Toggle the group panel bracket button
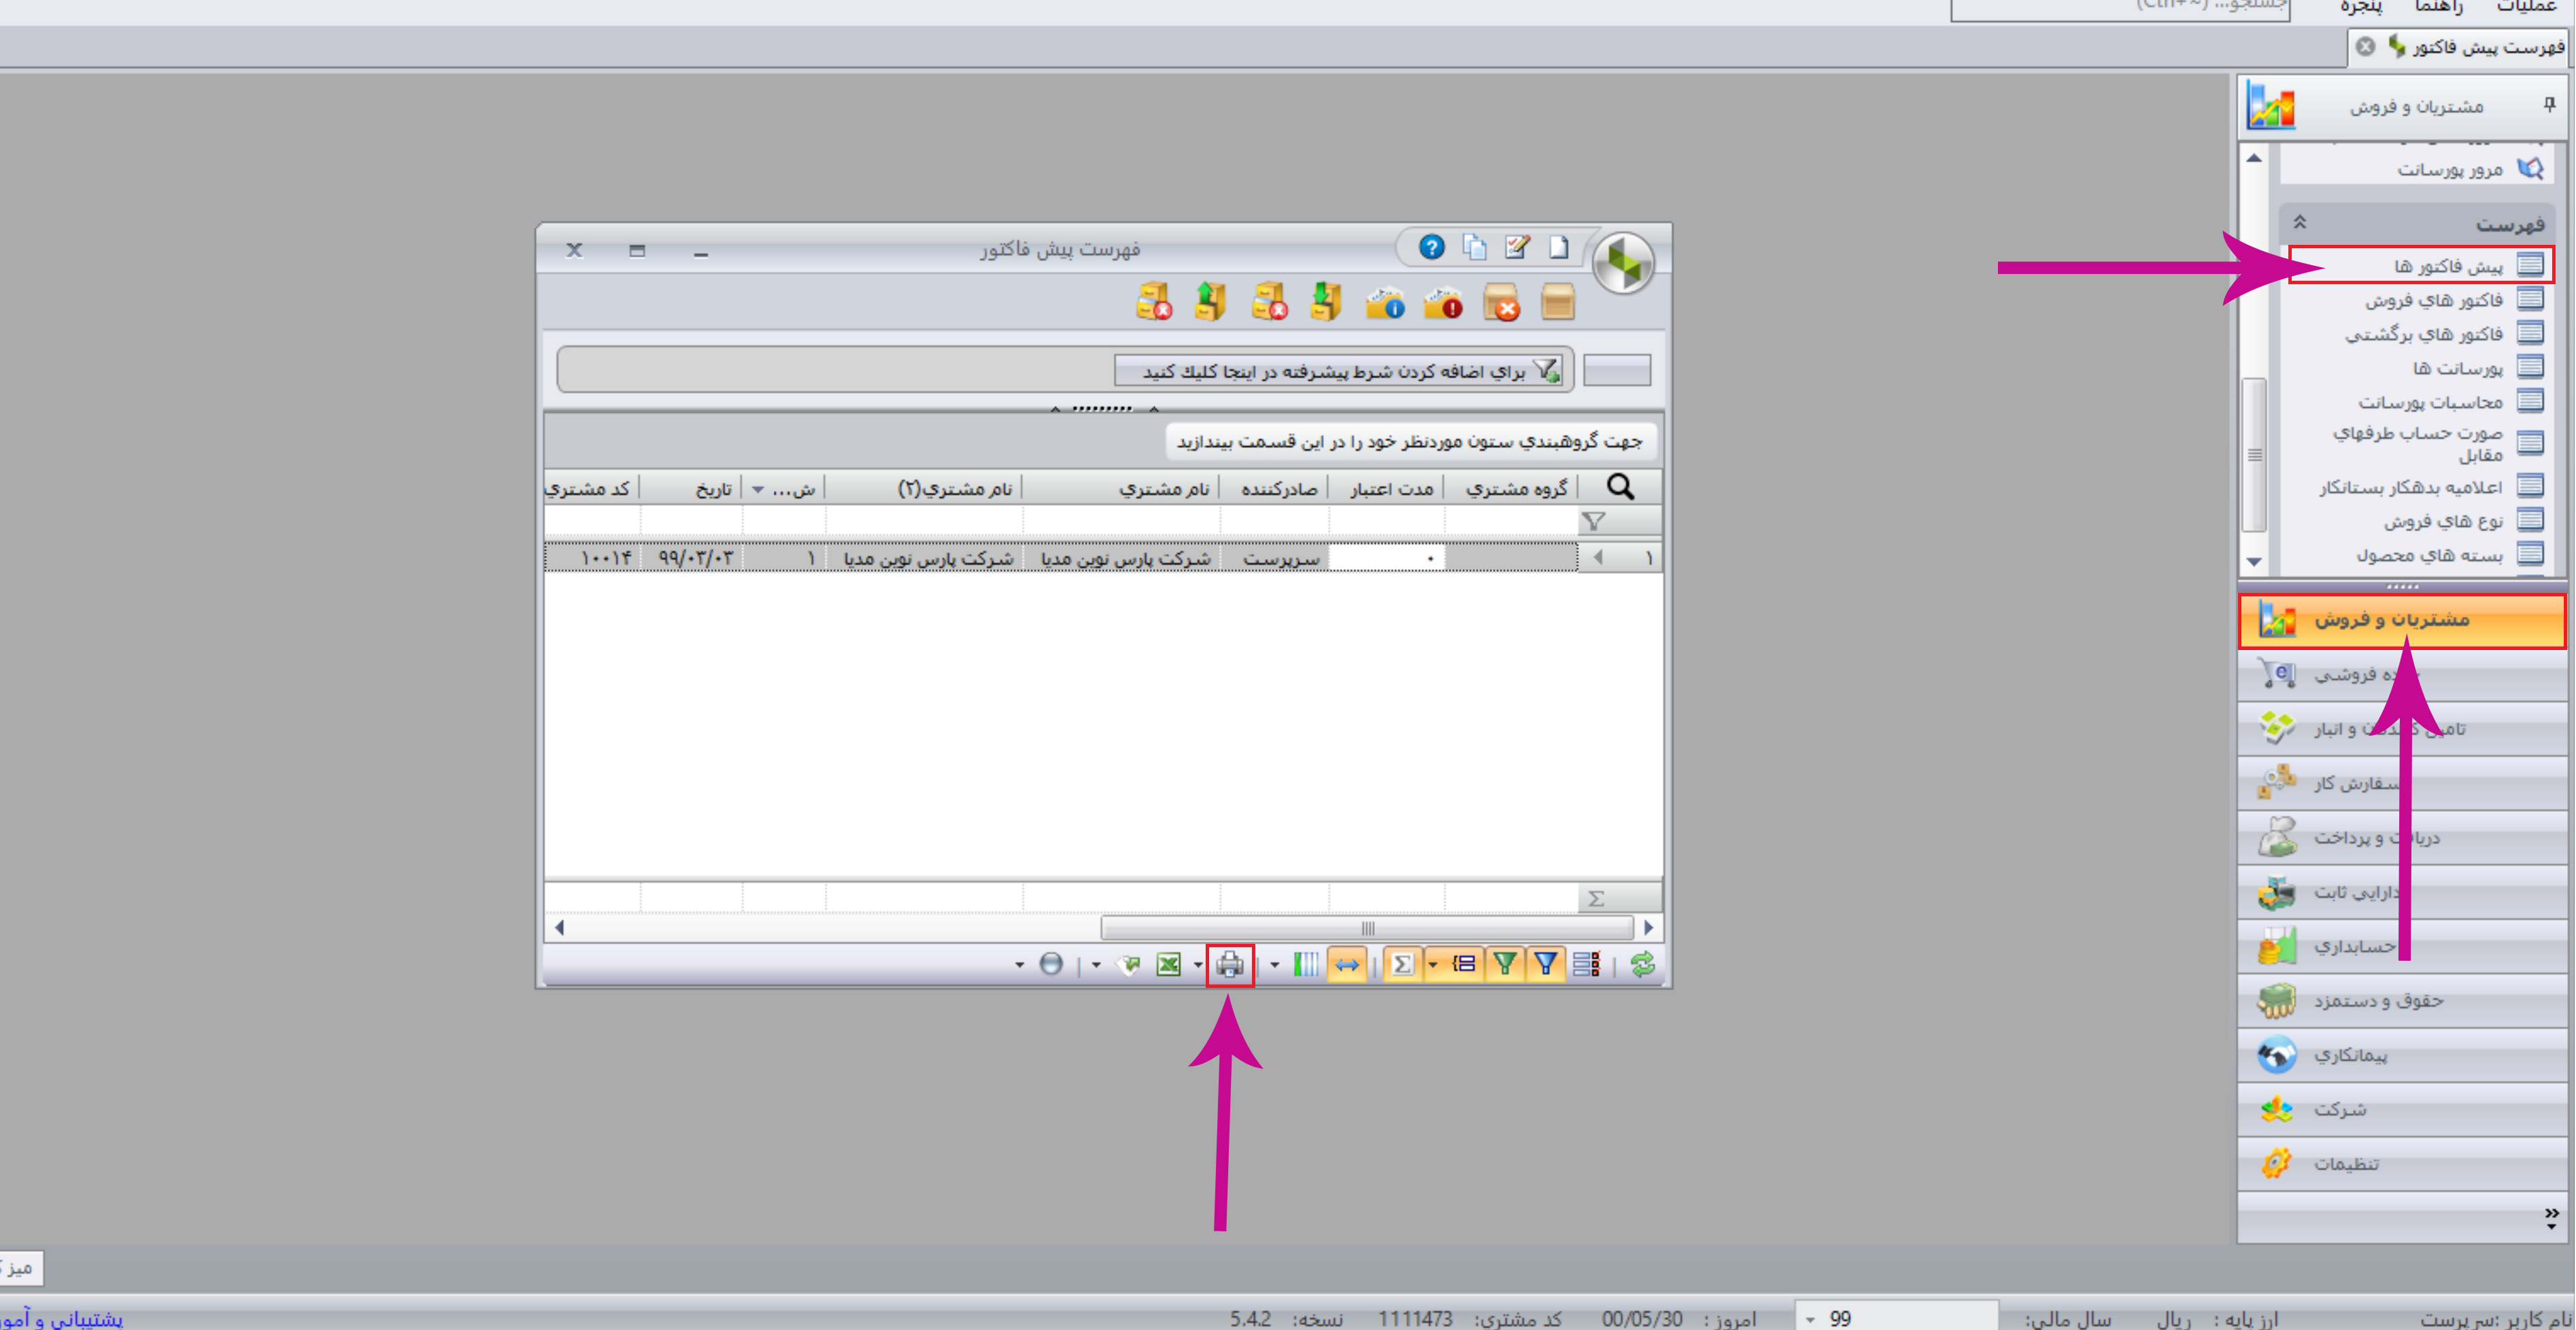 click(1464, 965)
